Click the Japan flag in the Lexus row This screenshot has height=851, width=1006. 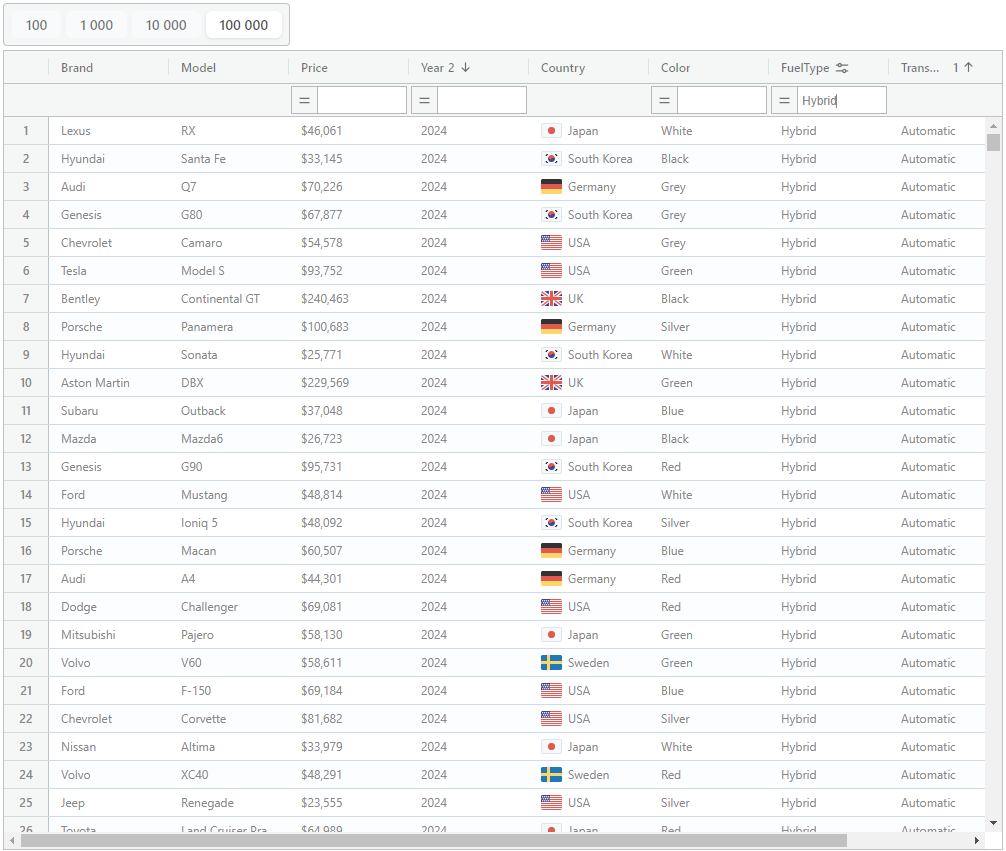pyautogui.click(x=551, y=131)
